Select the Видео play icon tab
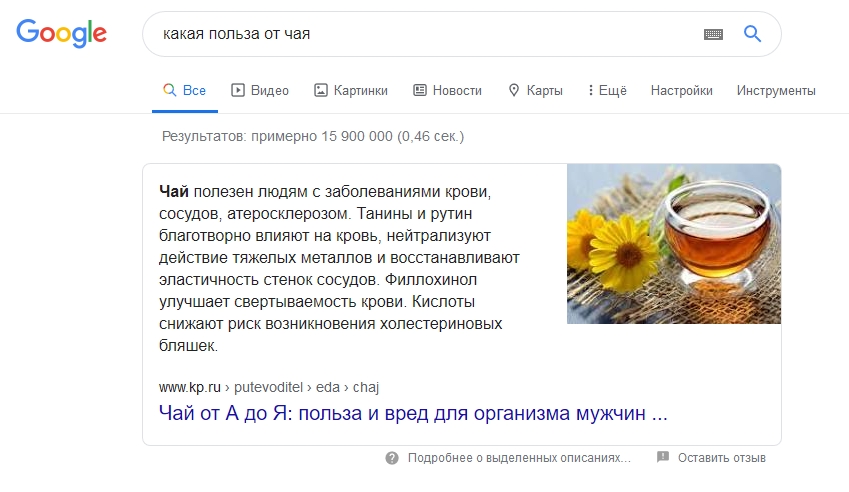Image resolution: width=849 pixels, height=492 pixels. pos(238,90)
